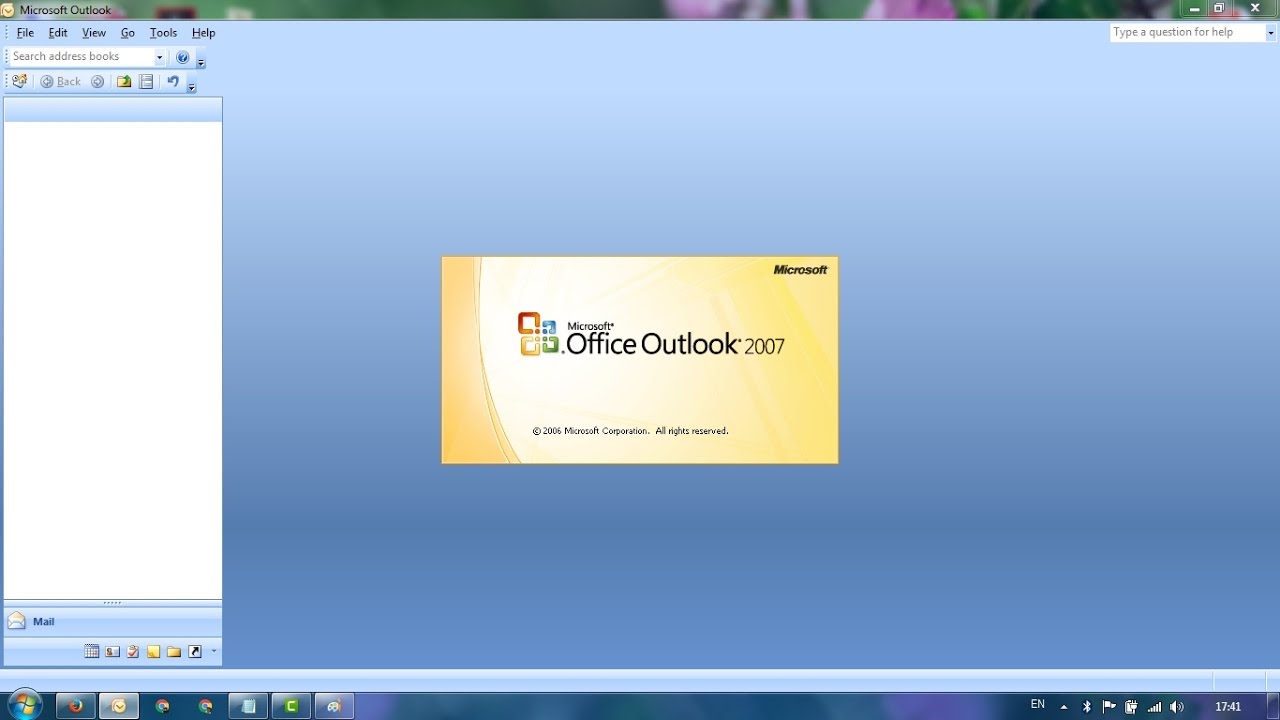Show hidden tray icons arrow
This screenshot has height=720, width=1280.
pos(1064,707)
